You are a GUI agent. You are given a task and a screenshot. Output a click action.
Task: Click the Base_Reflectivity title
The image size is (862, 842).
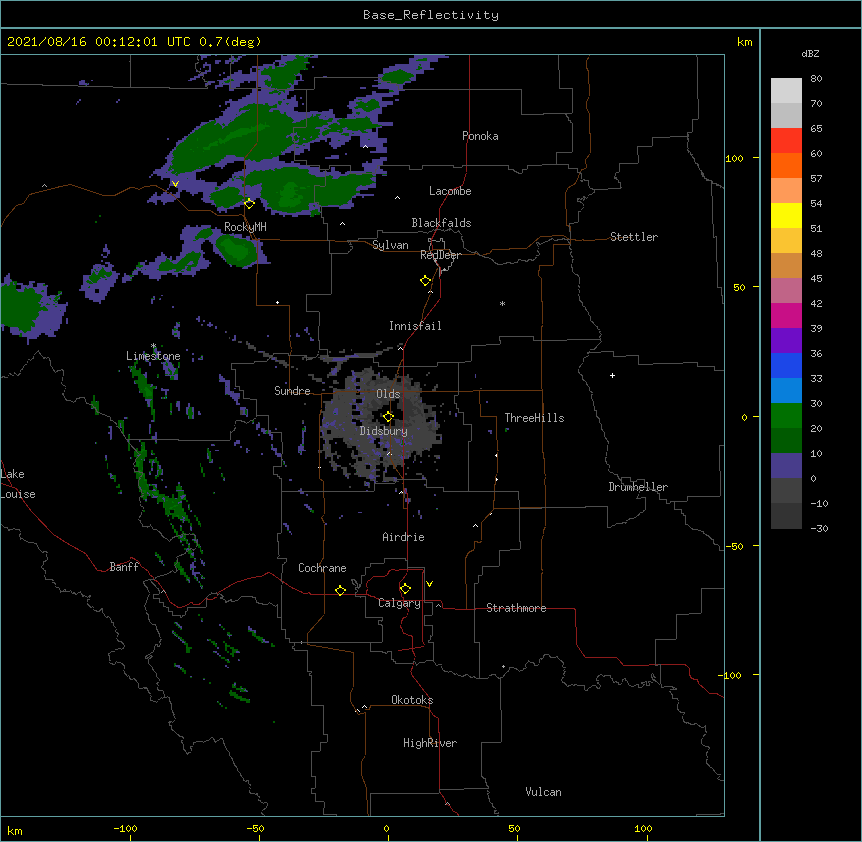[x=431, y=15]
